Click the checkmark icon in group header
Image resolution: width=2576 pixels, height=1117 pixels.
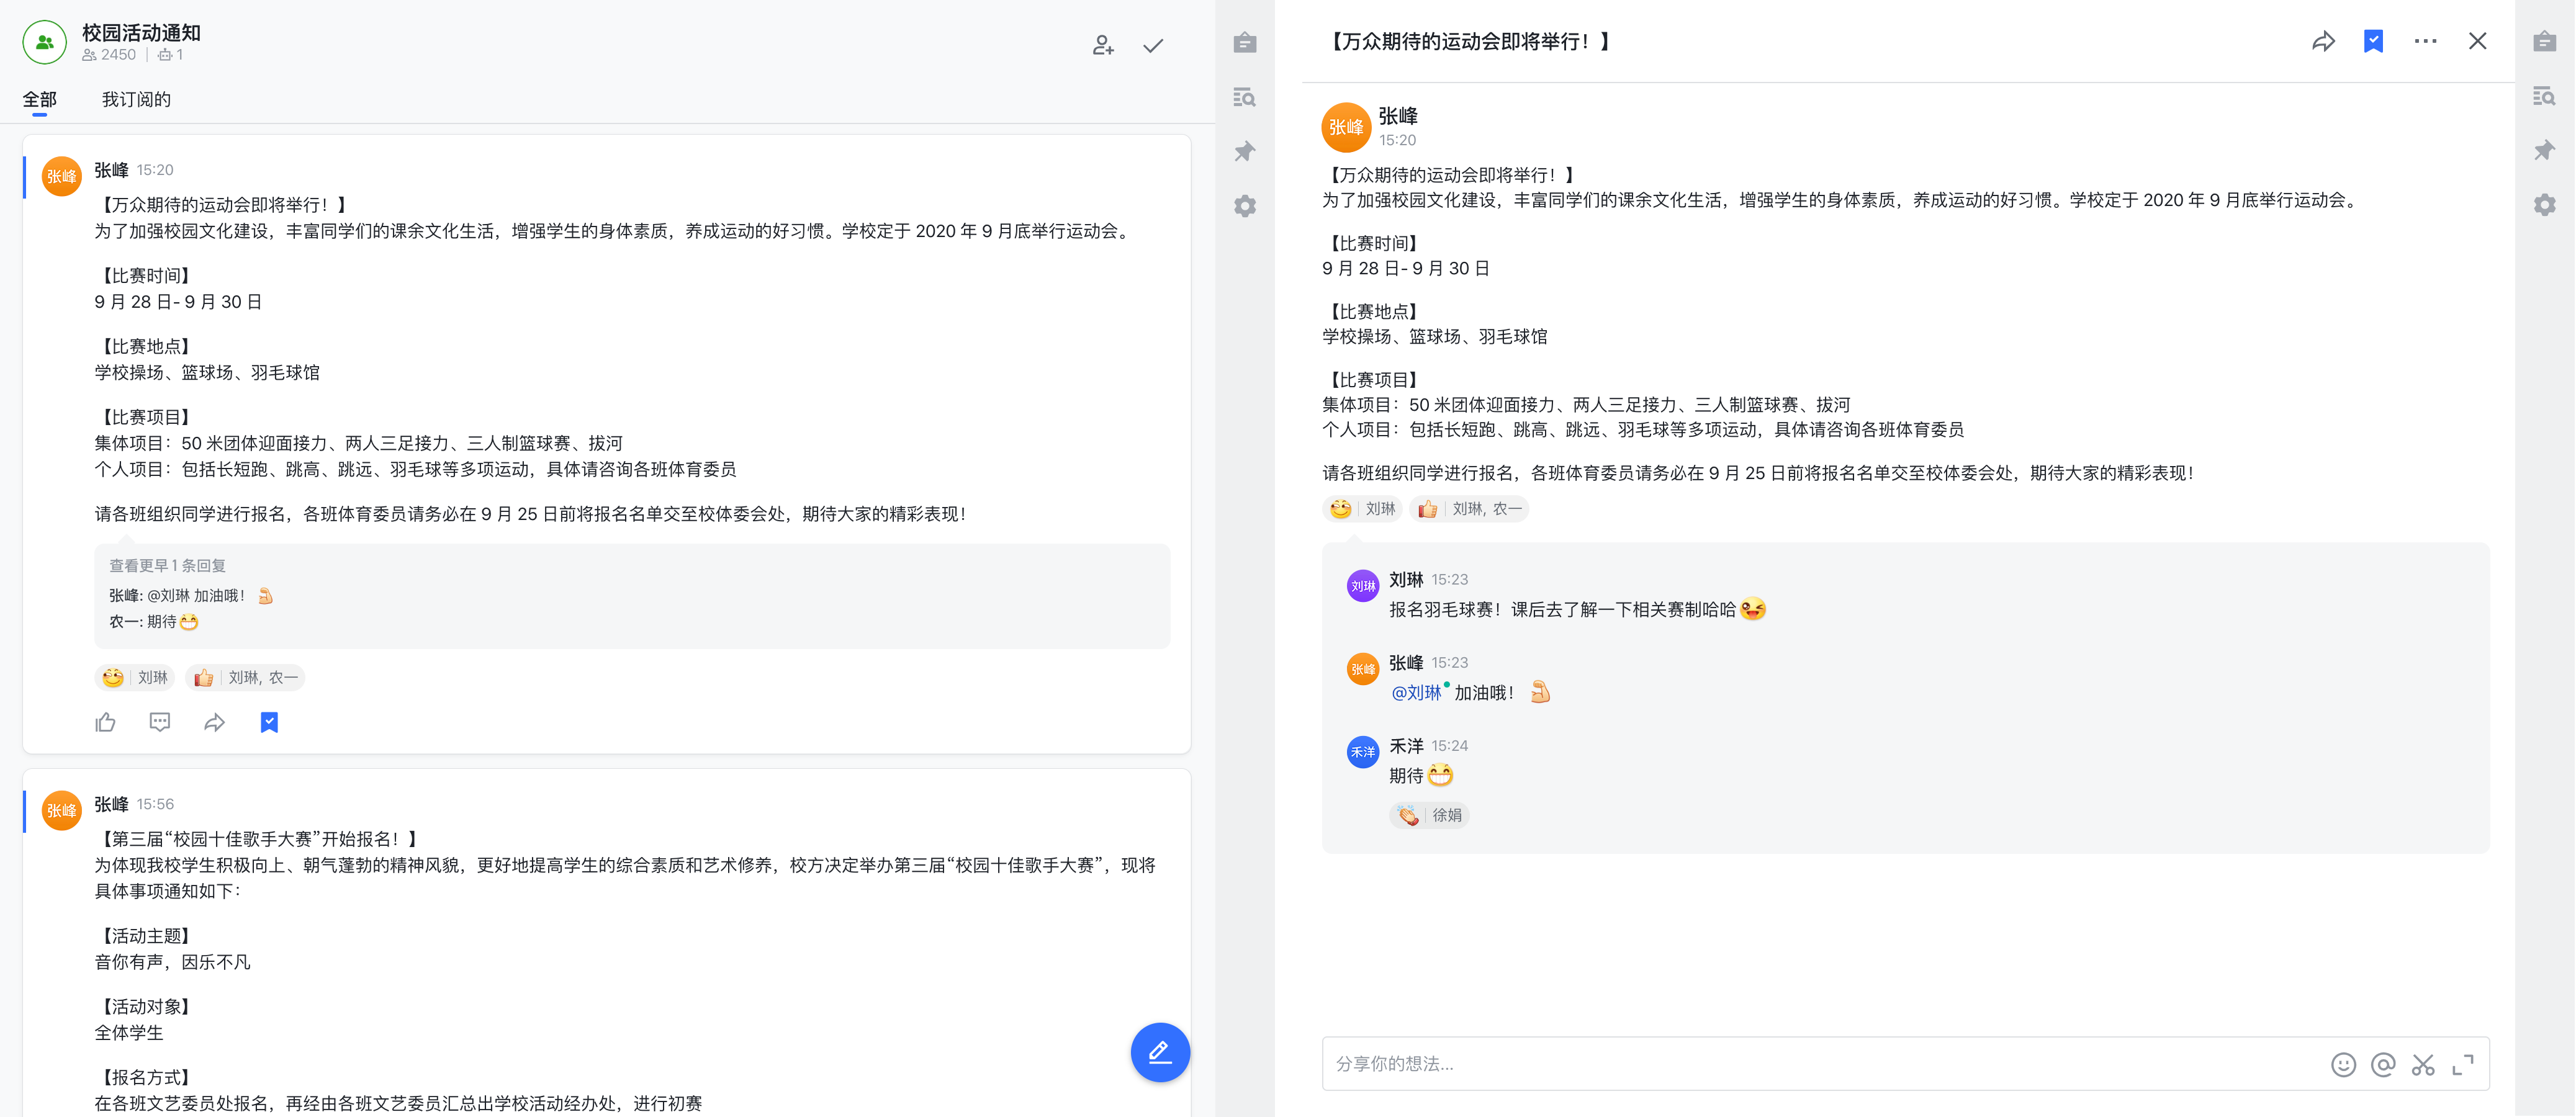pos(1153,45)
